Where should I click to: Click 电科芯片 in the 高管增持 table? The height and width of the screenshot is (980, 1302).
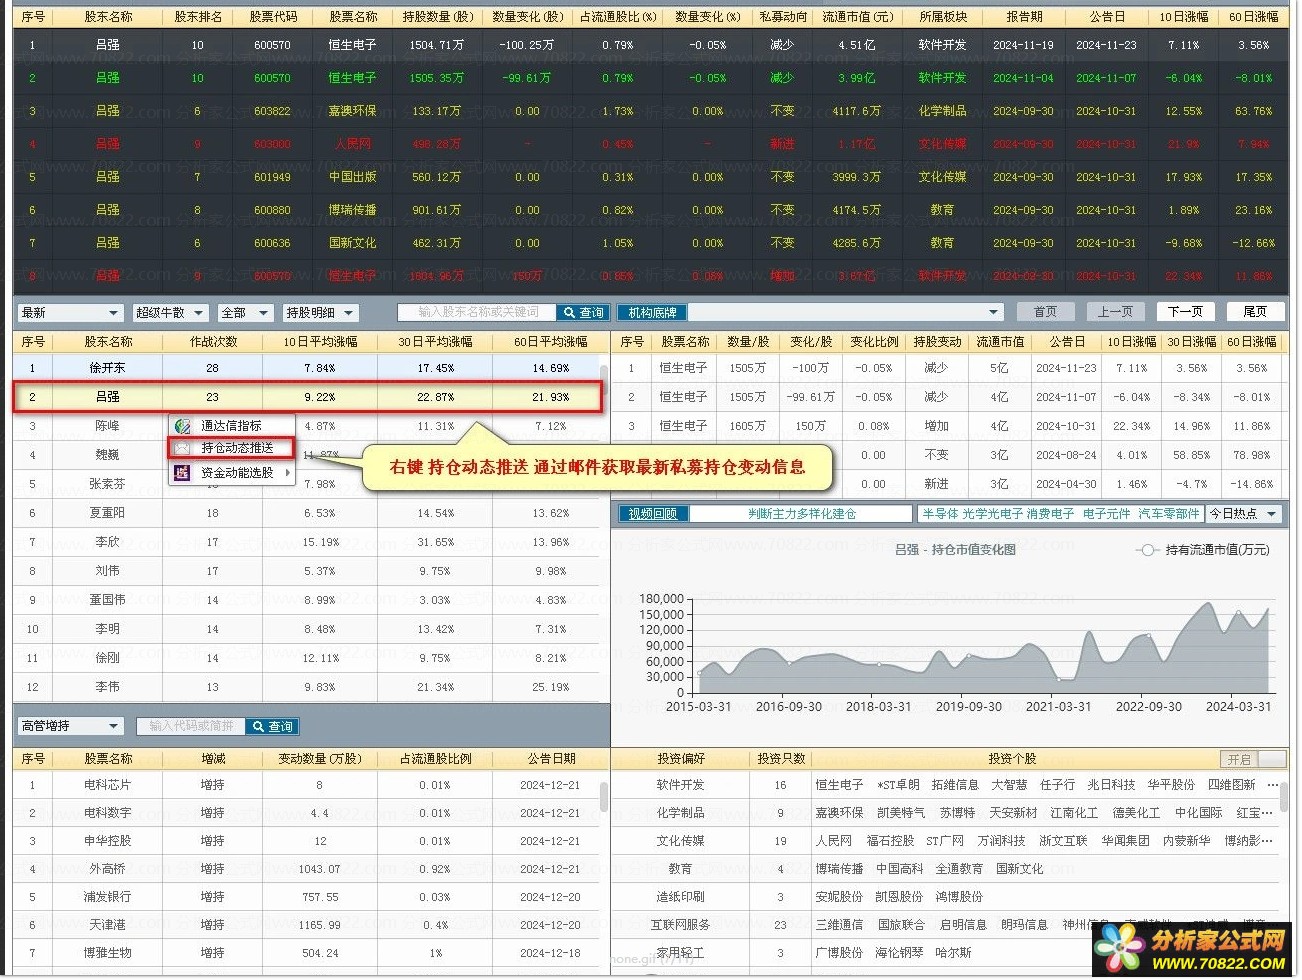click(x=107, y=786)
